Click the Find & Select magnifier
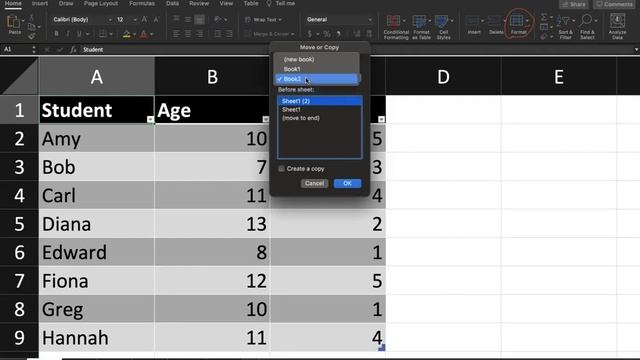Image resolution: width=640 pixels, height=360 pixels. pyautogui.click(x=586, y=20)
